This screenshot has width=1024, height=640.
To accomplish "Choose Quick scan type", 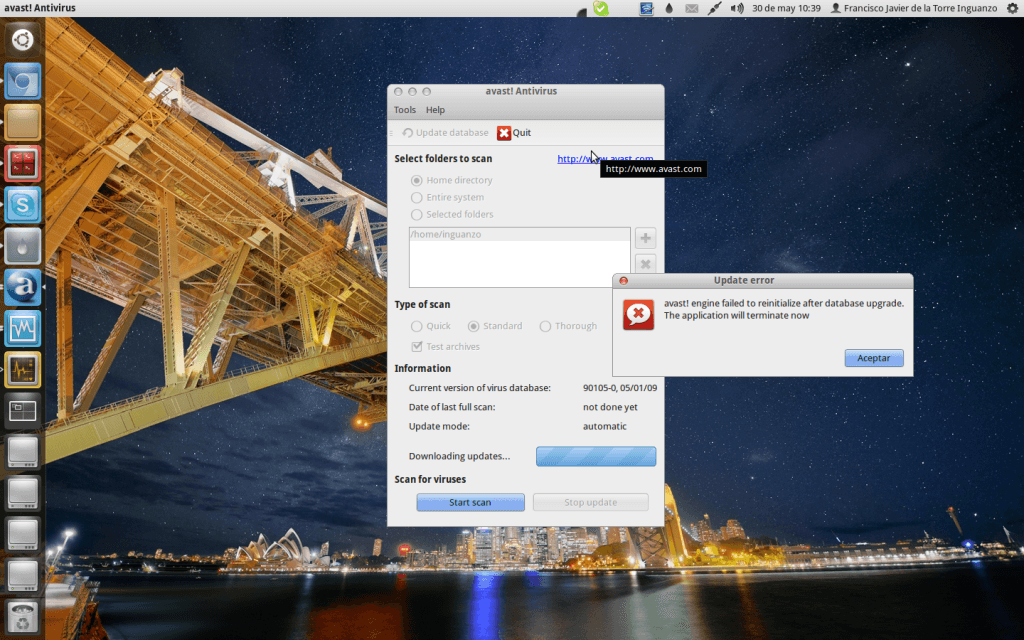I will click(x=416, y=326).
